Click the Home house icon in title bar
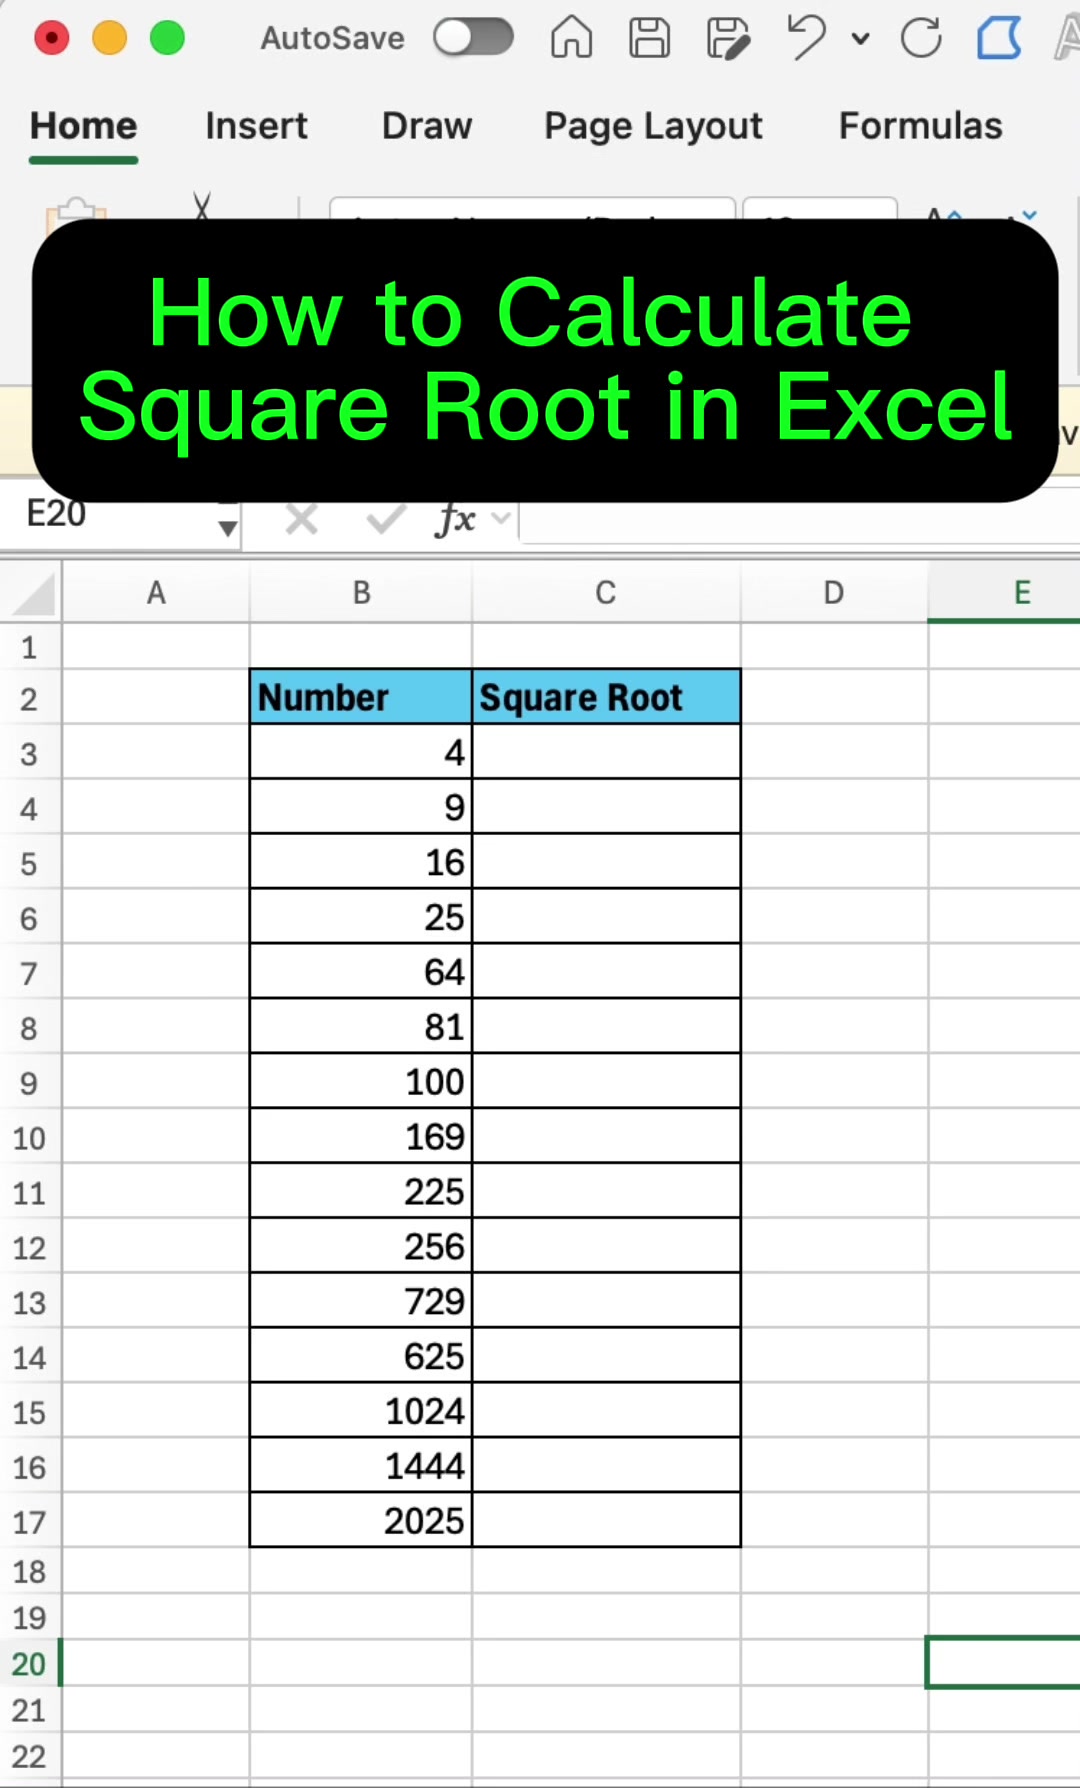1080x1788 pixels. [571, 38]
